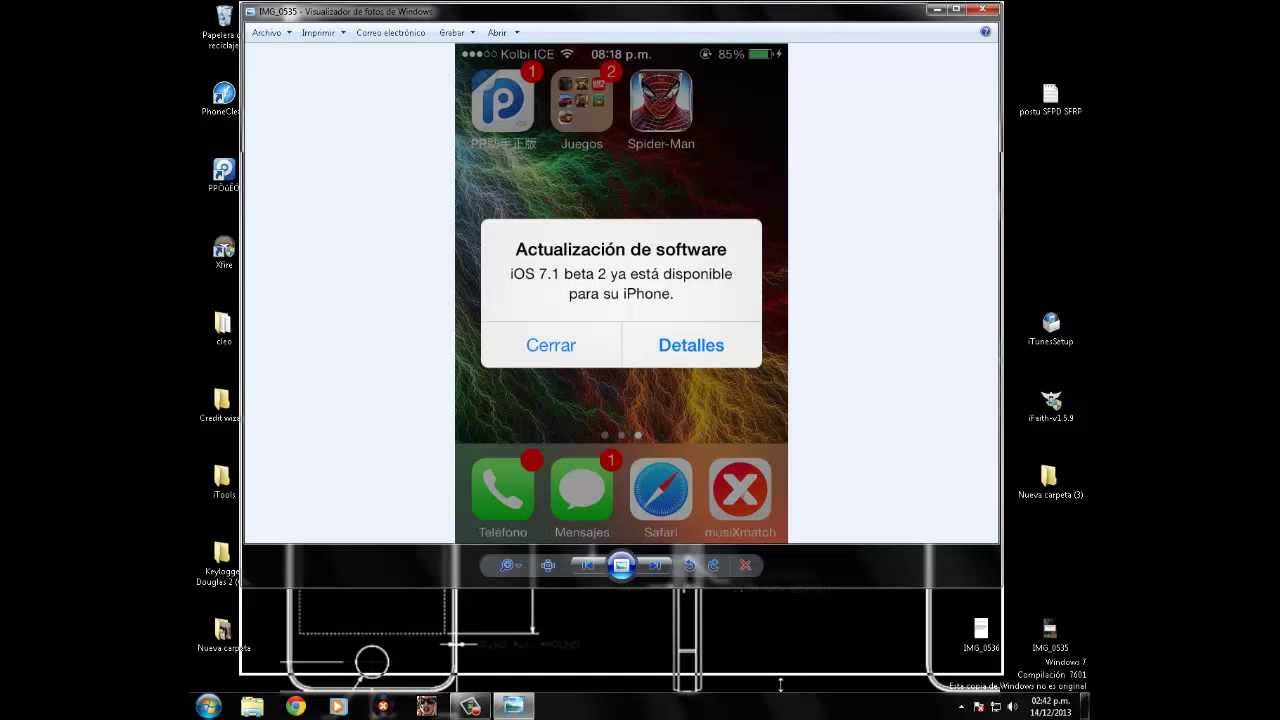
Task: Open Papelera de reciclaje desktop icon
Action: coord(223,27)
